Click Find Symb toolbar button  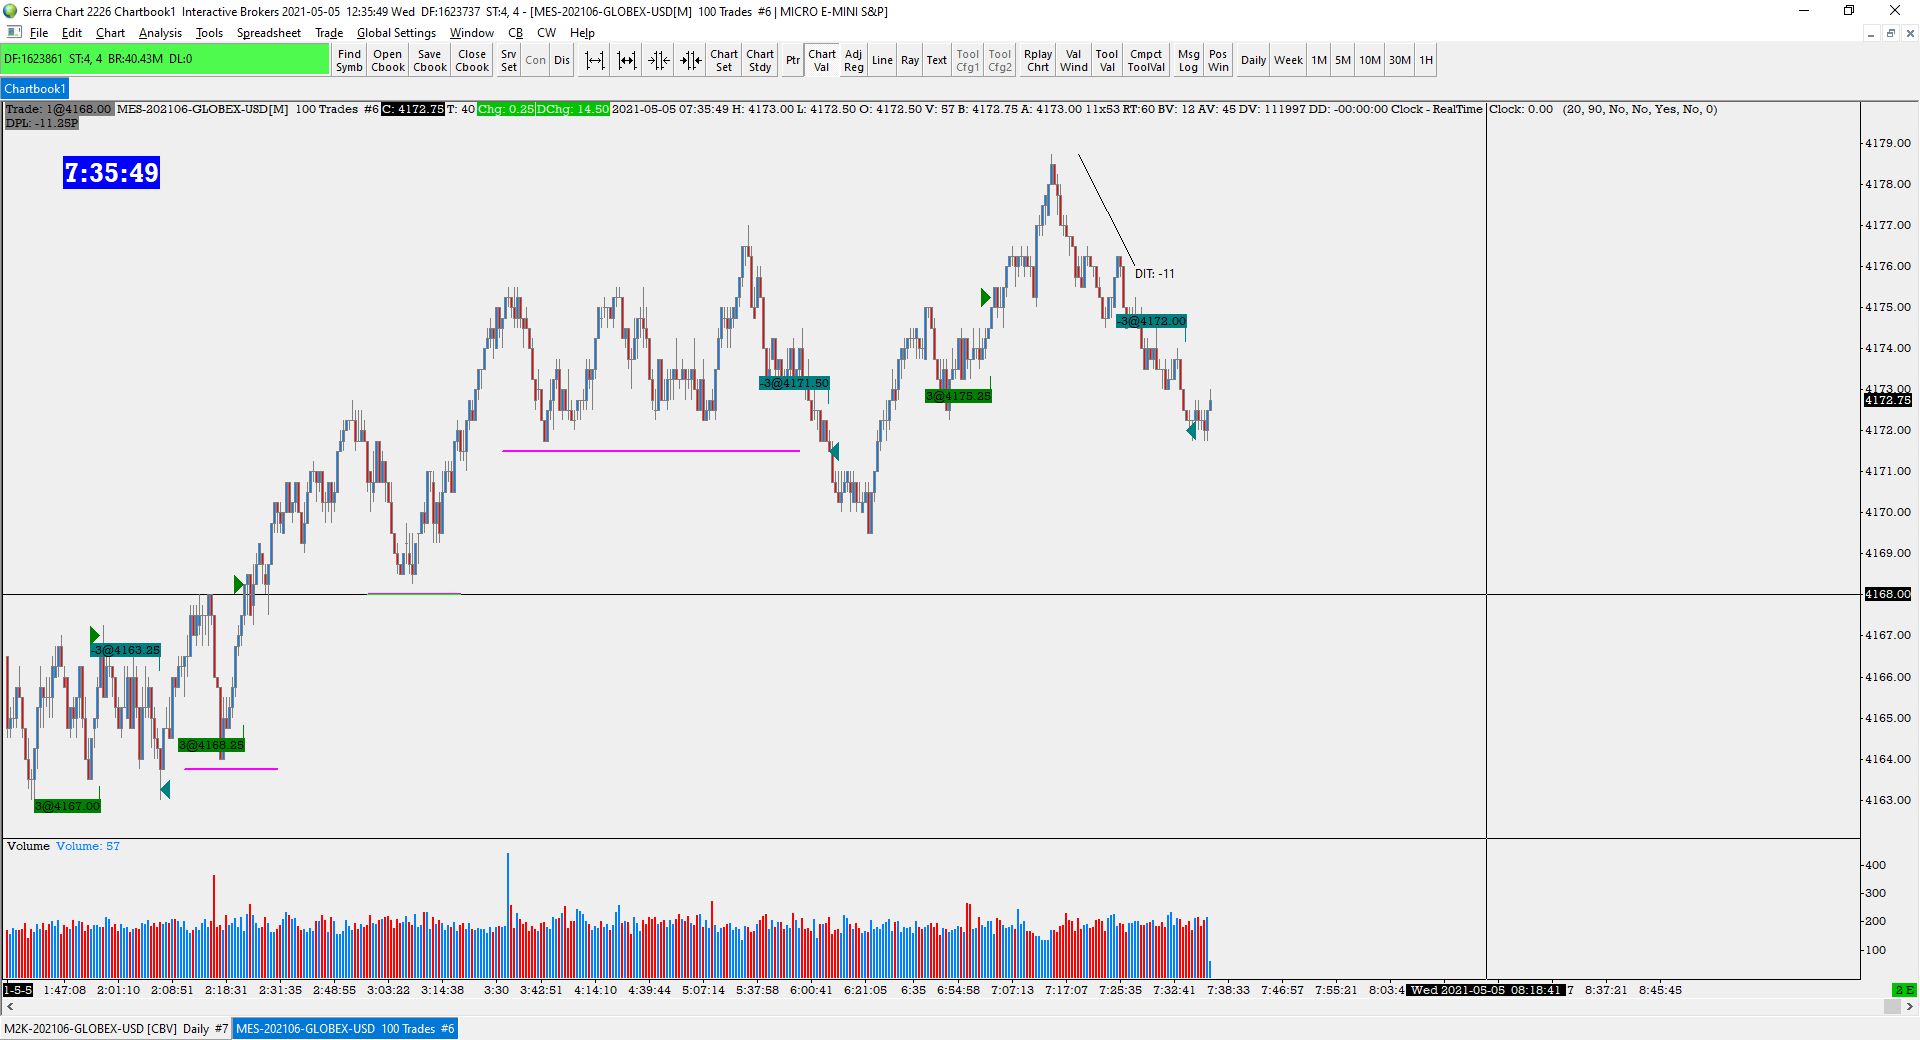(x=349, y=60)
